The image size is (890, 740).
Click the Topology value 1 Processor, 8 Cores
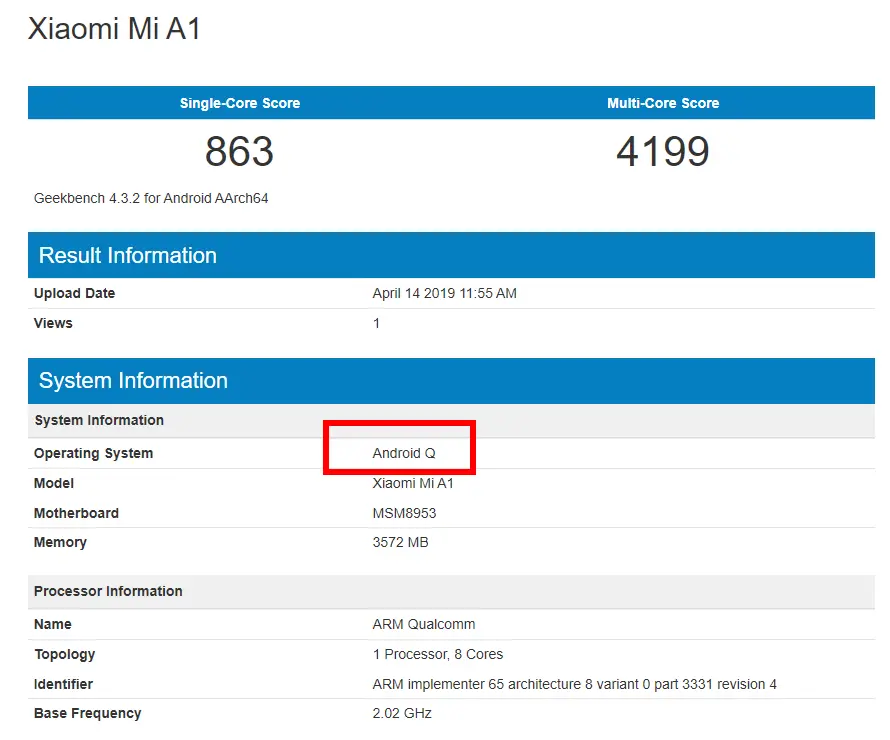tap(438, 654)
